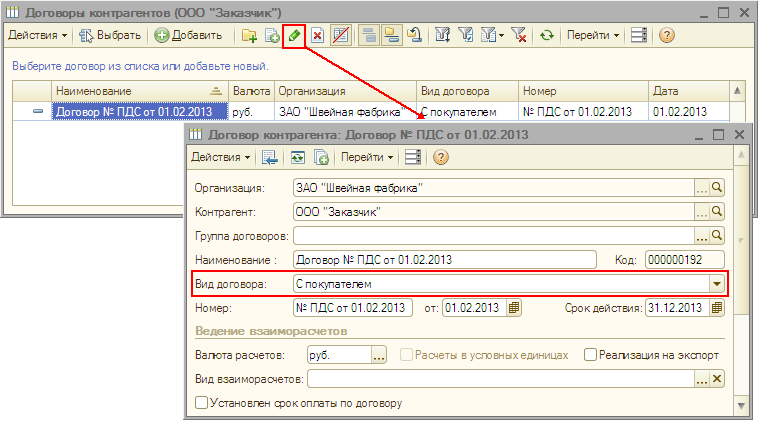Click the Вид договора column header

coord(467,91)
